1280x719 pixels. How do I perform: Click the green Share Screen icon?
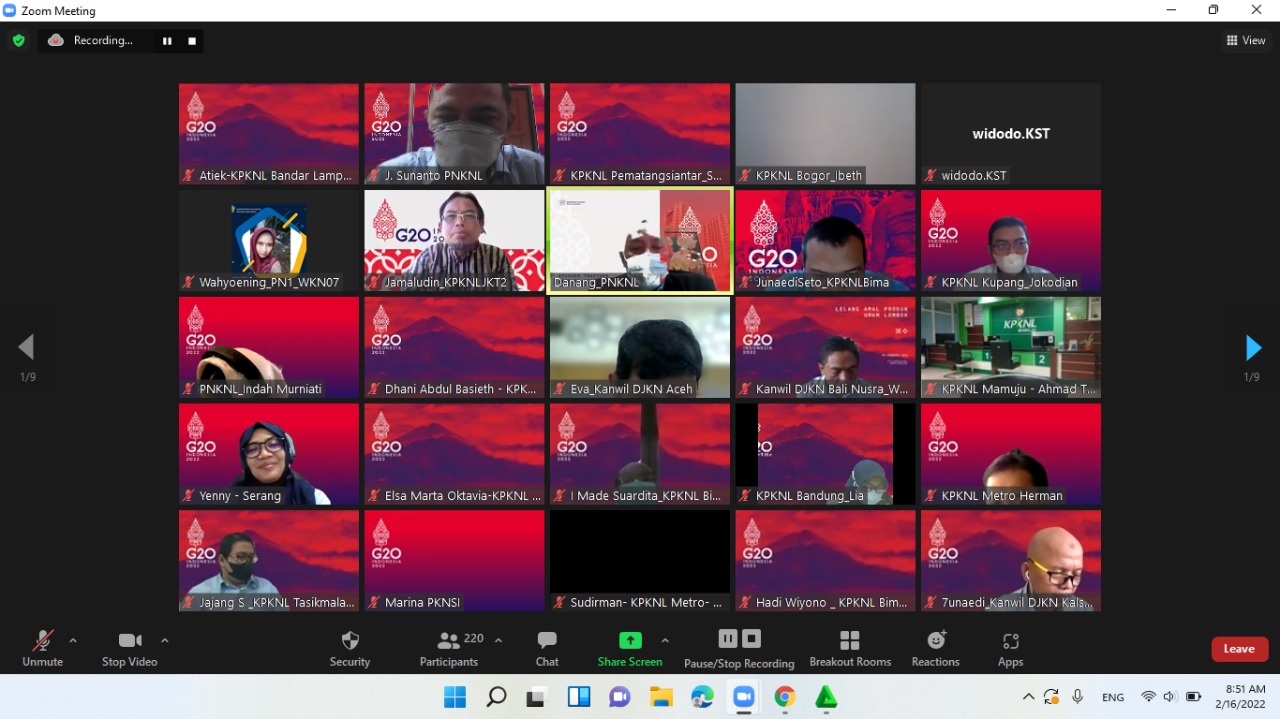click(630, 640)
